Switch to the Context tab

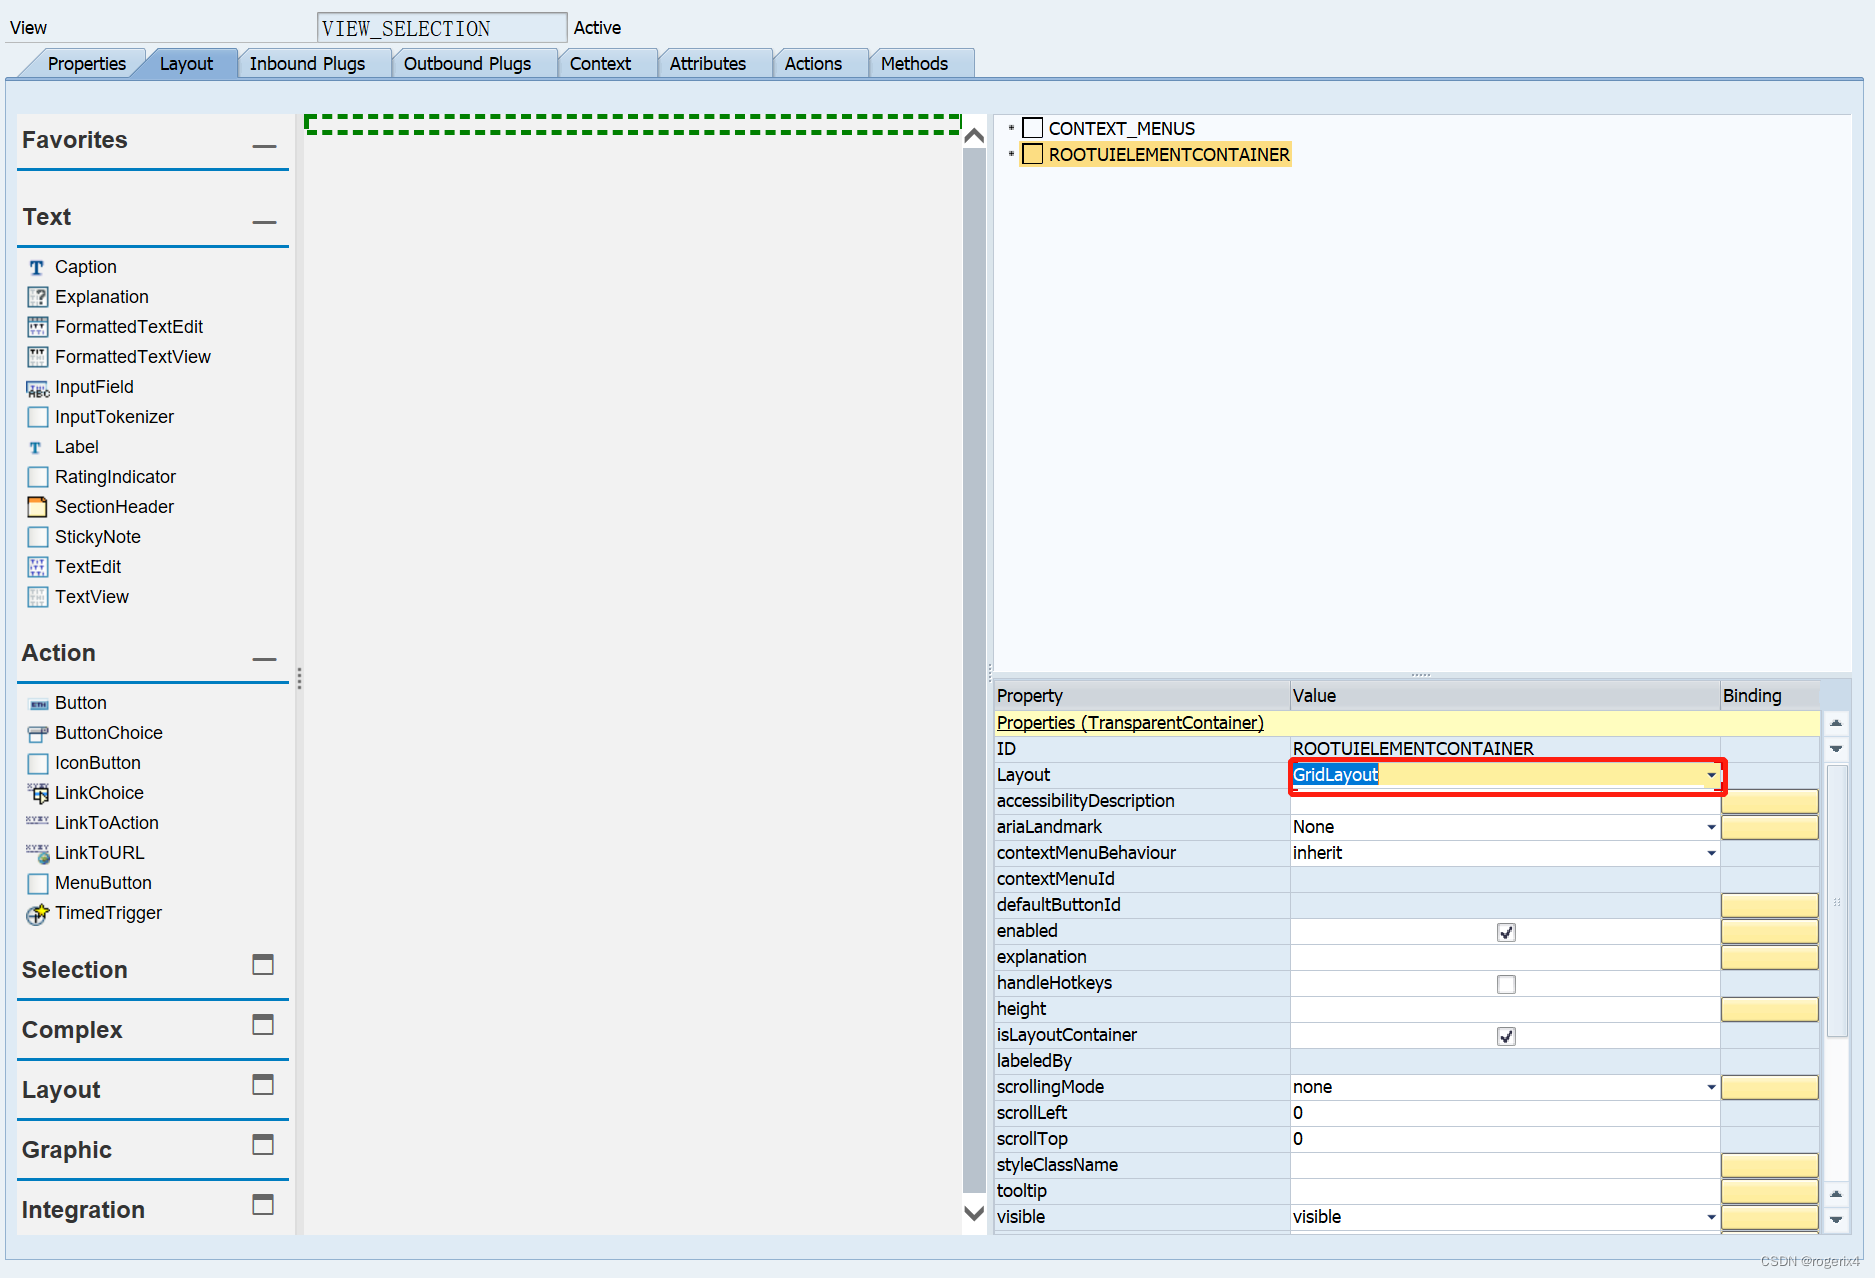(x=600, y=63)
